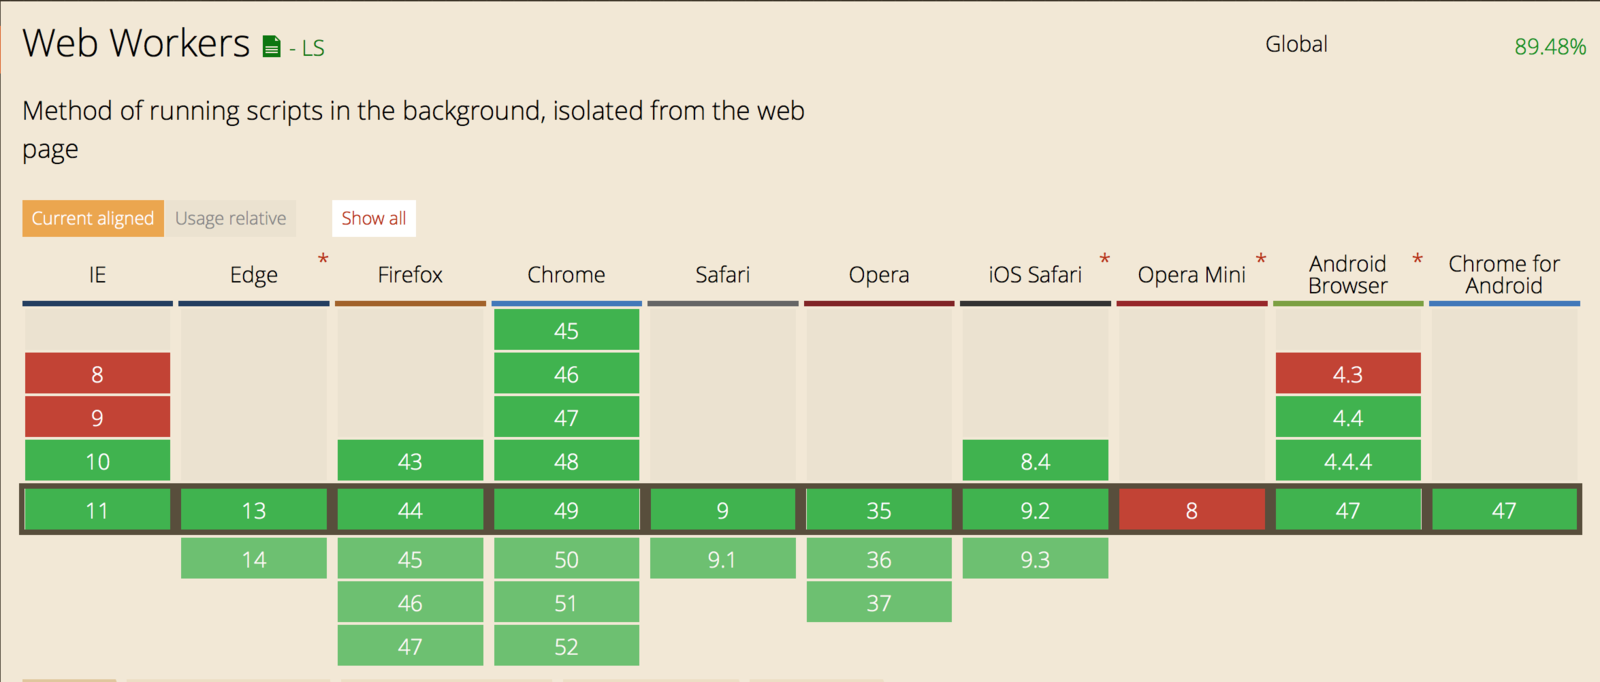Select the red IE 9 cell
The image size is (1600, 682).
point(97,417)
